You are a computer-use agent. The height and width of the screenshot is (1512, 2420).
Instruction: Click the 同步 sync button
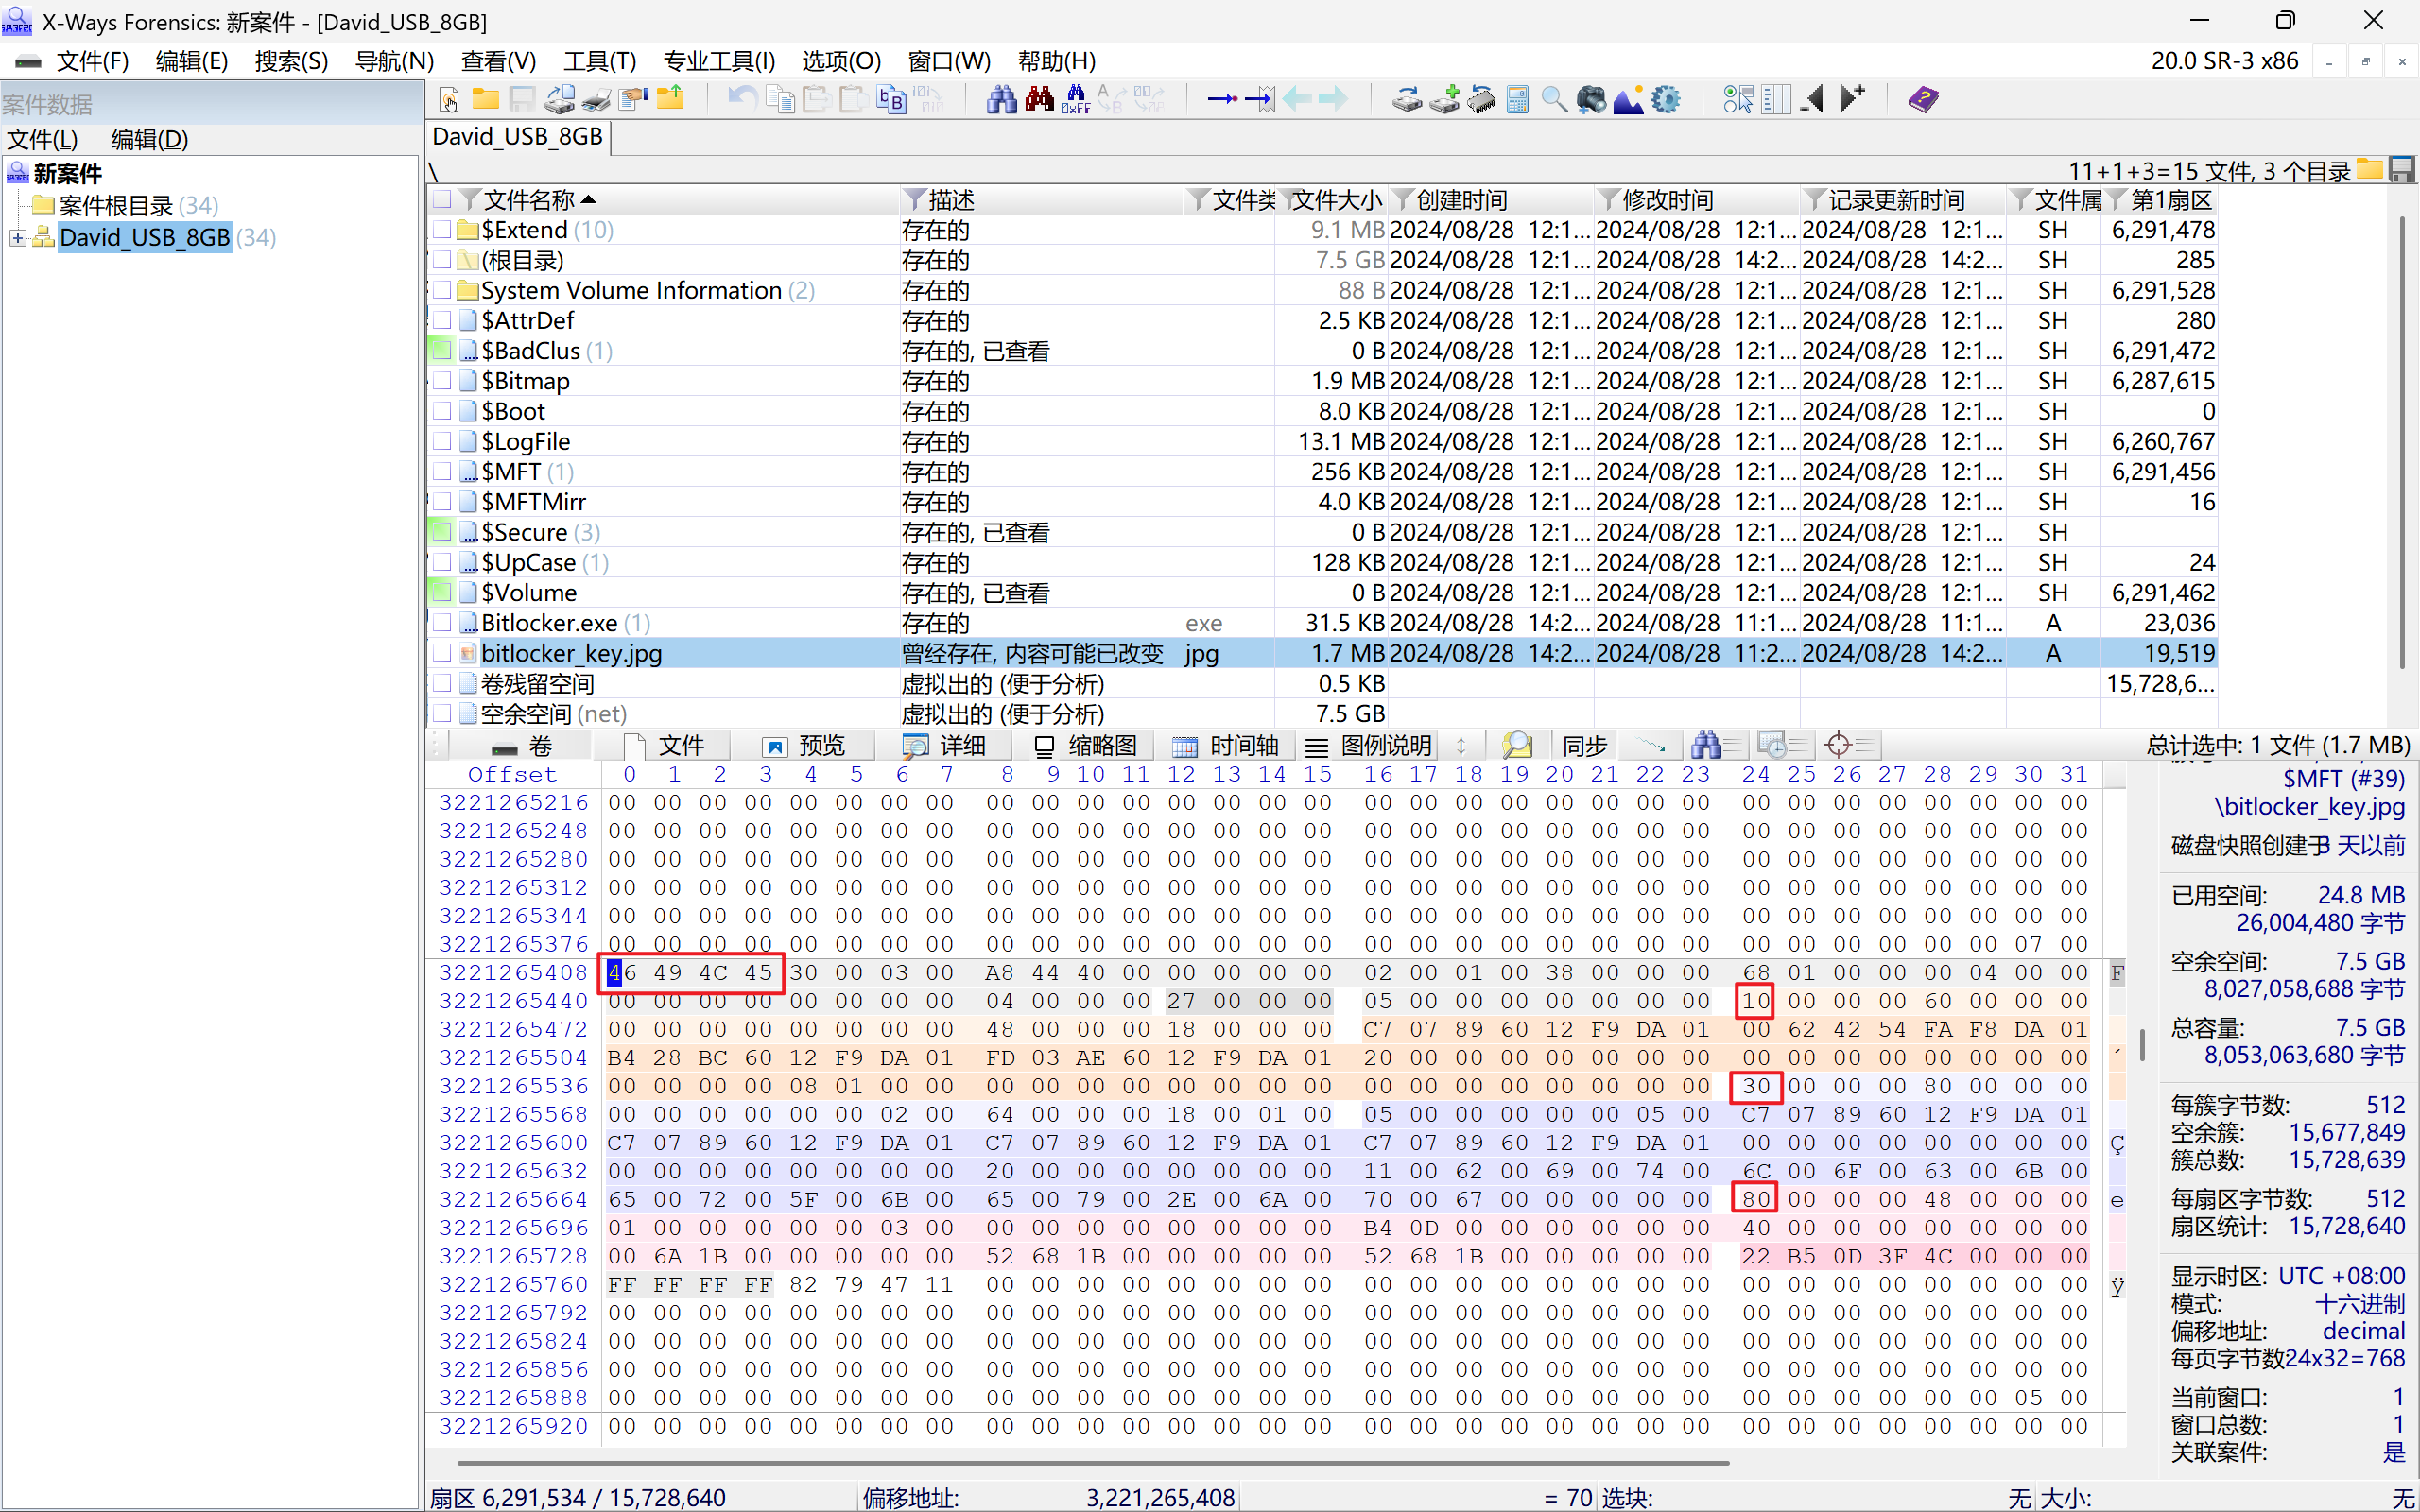1584,745
